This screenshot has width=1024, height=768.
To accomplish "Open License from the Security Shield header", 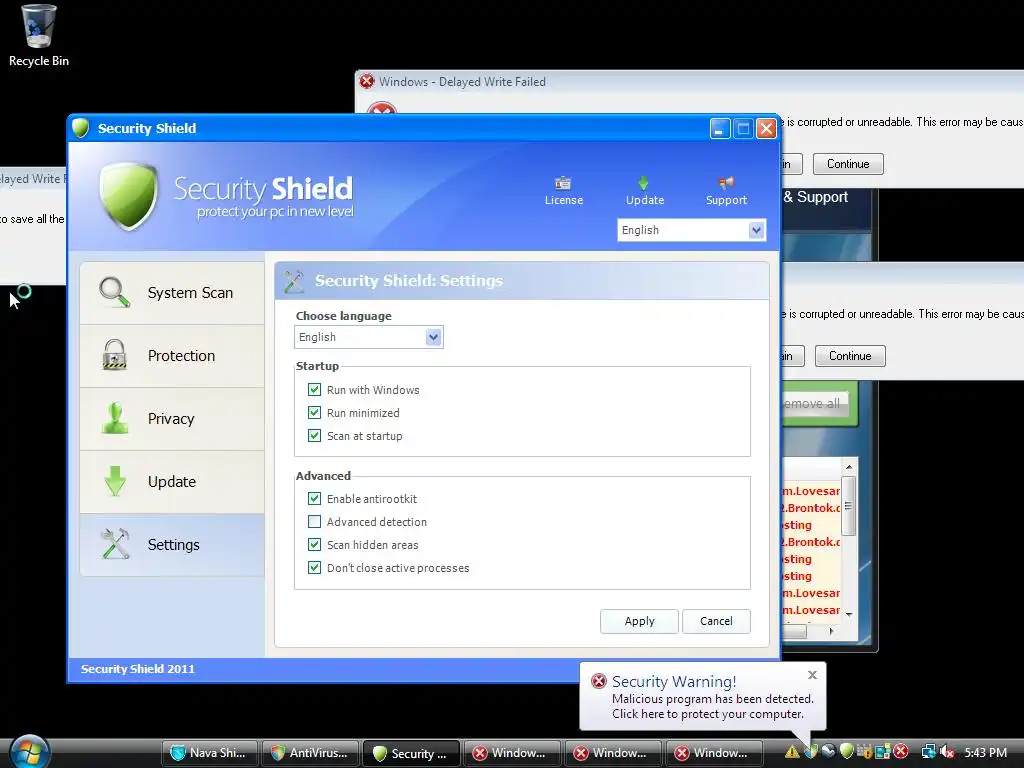I will (x=564, y=191).
